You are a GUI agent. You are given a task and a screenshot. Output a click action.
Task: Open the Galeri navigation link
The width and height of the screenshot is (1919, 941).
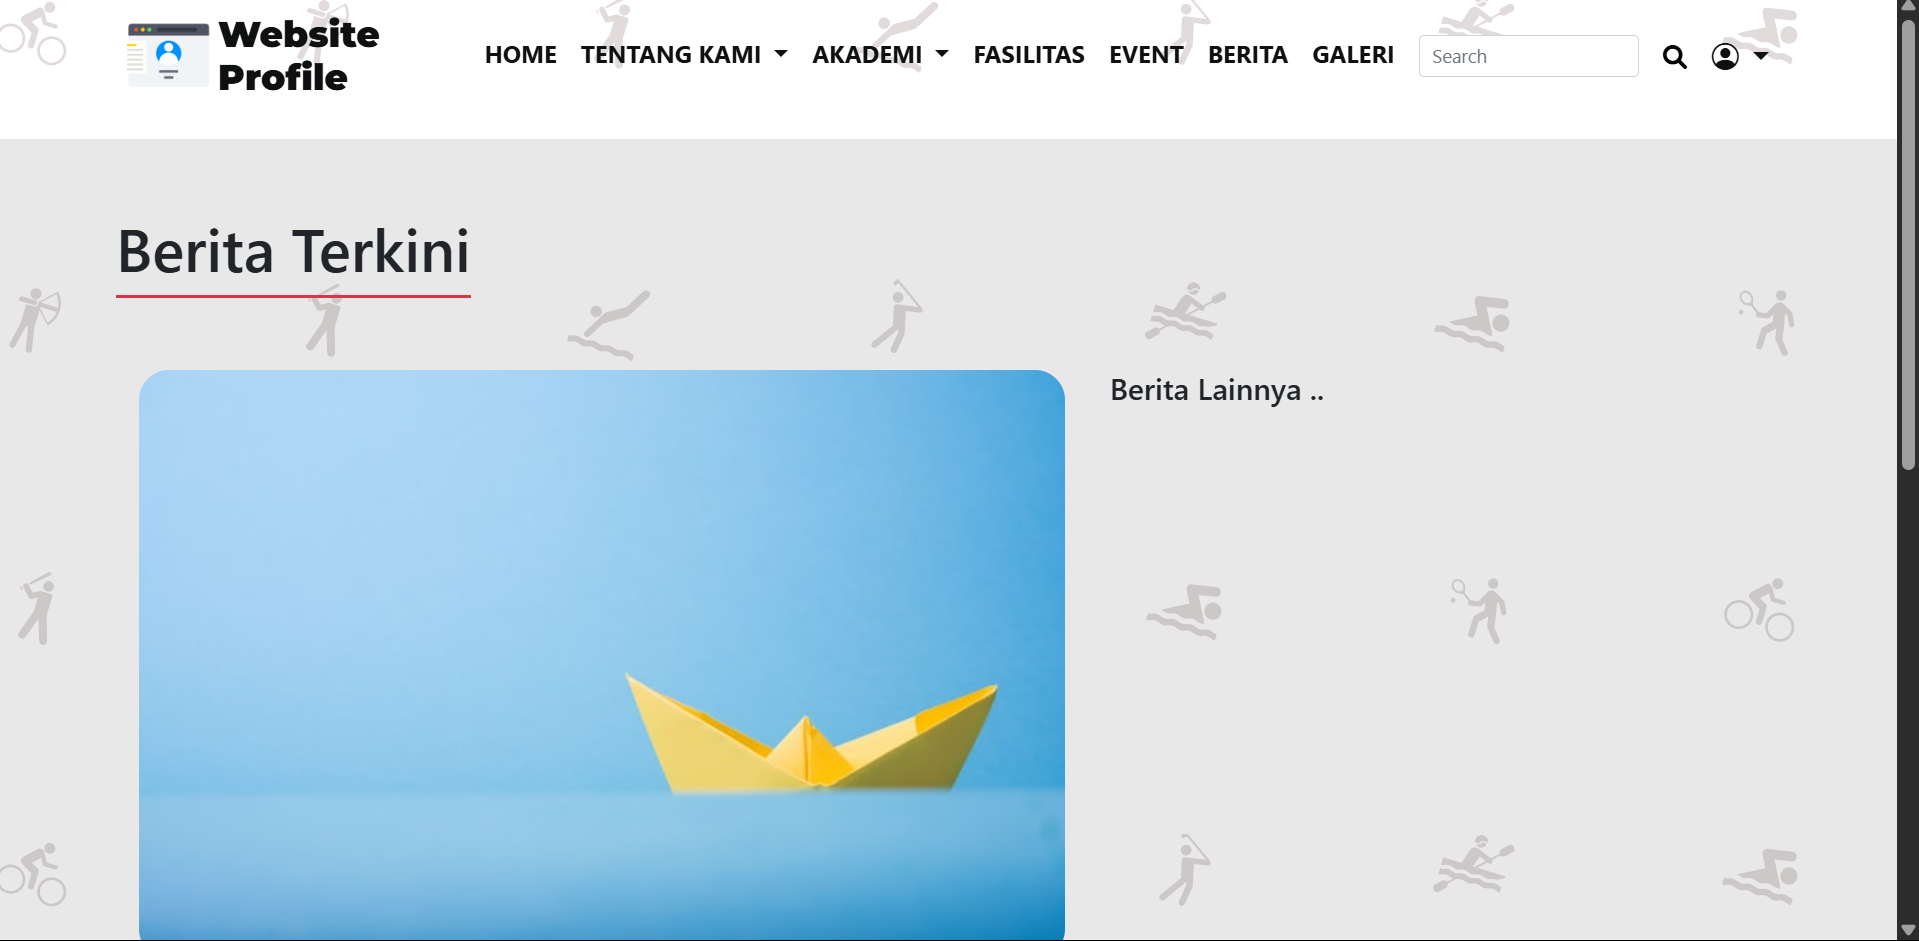pos(1353,55)
